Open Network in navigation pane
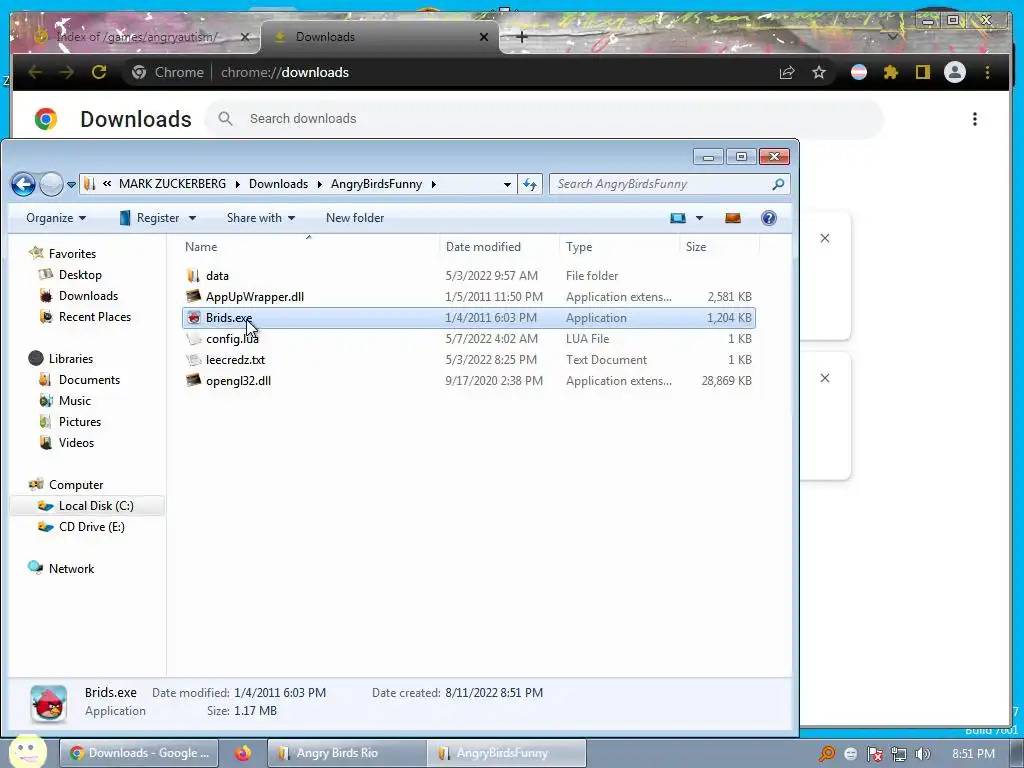 pyautogui.click(x=71, y=569)
